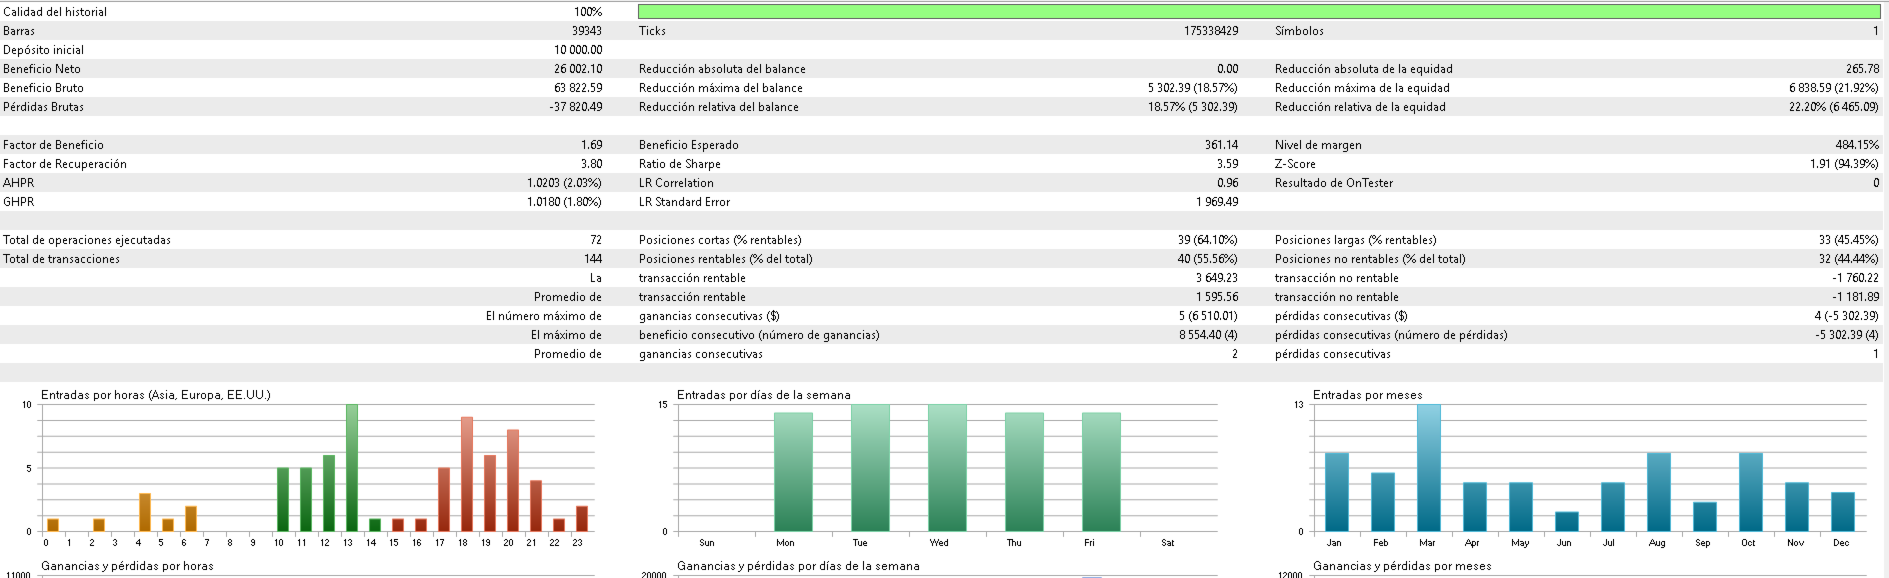Select the Ratio de Sharpe value
This screenshot has height=578, width=1889.
1227,164
